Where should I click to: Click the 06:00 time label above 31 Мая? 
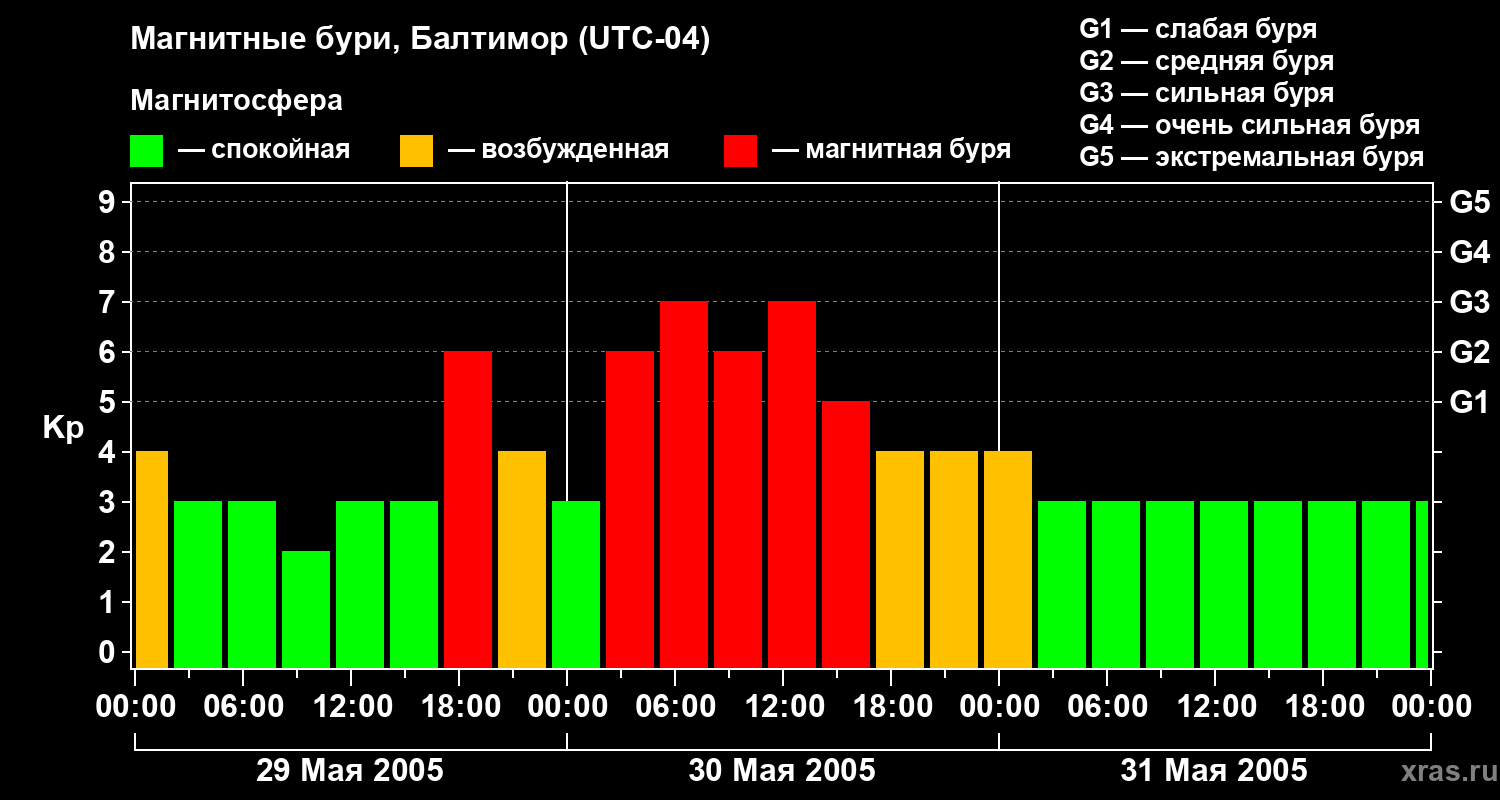(1107, 706)
